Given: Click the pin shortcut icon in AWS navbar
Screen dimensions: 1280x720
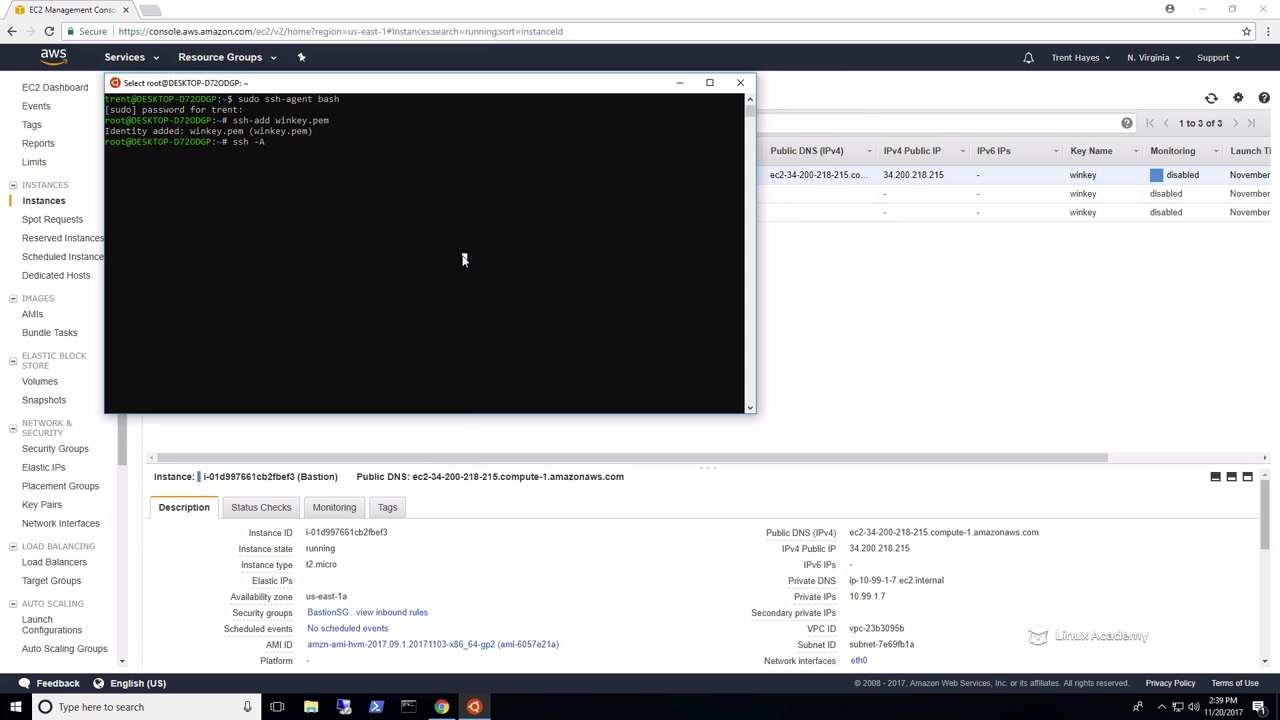Looking at the screenshot, I should tap(301, 57).
